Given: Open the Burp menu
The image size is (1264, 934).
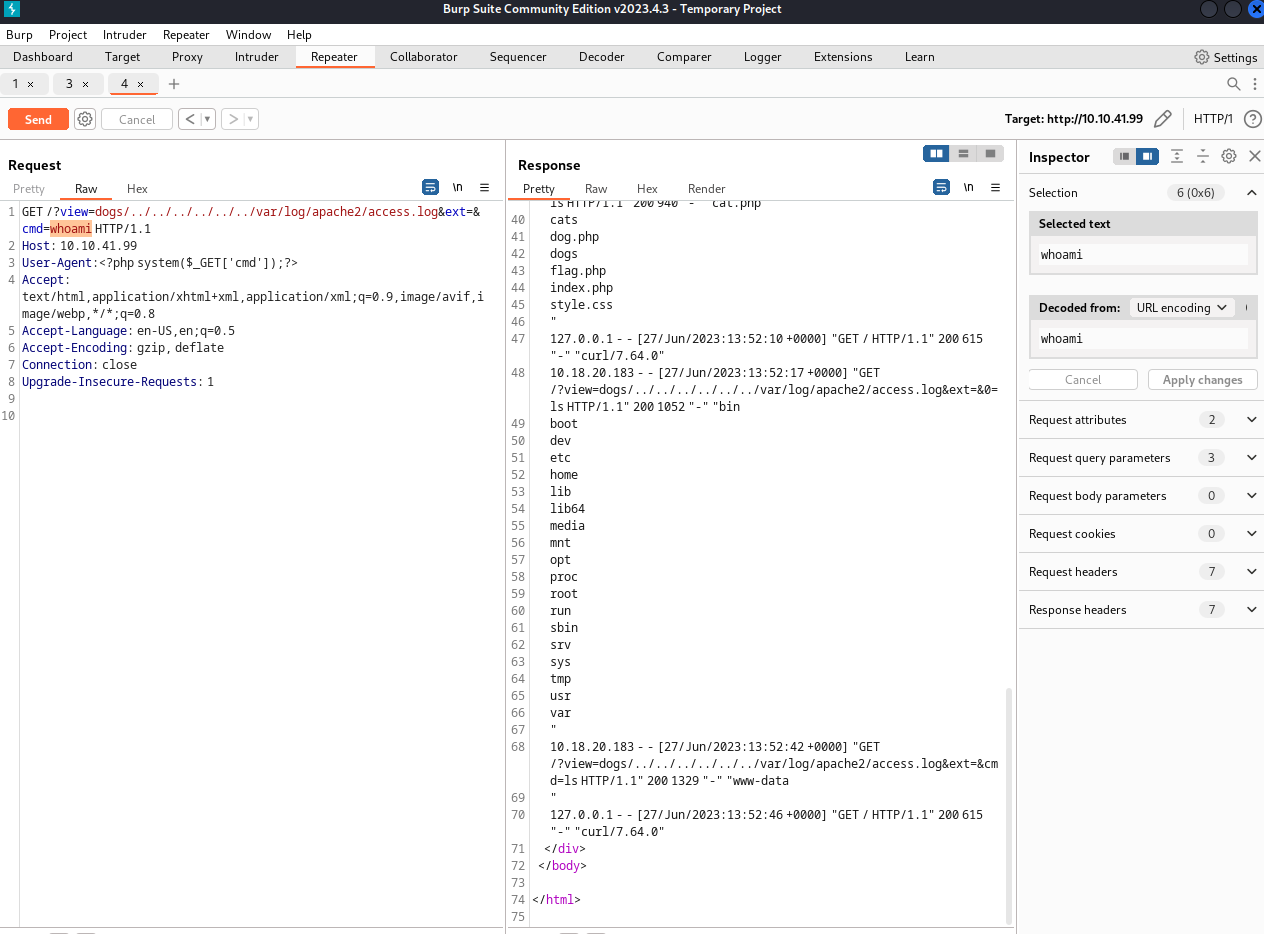Looking at the screenshot, I should 19,34.
